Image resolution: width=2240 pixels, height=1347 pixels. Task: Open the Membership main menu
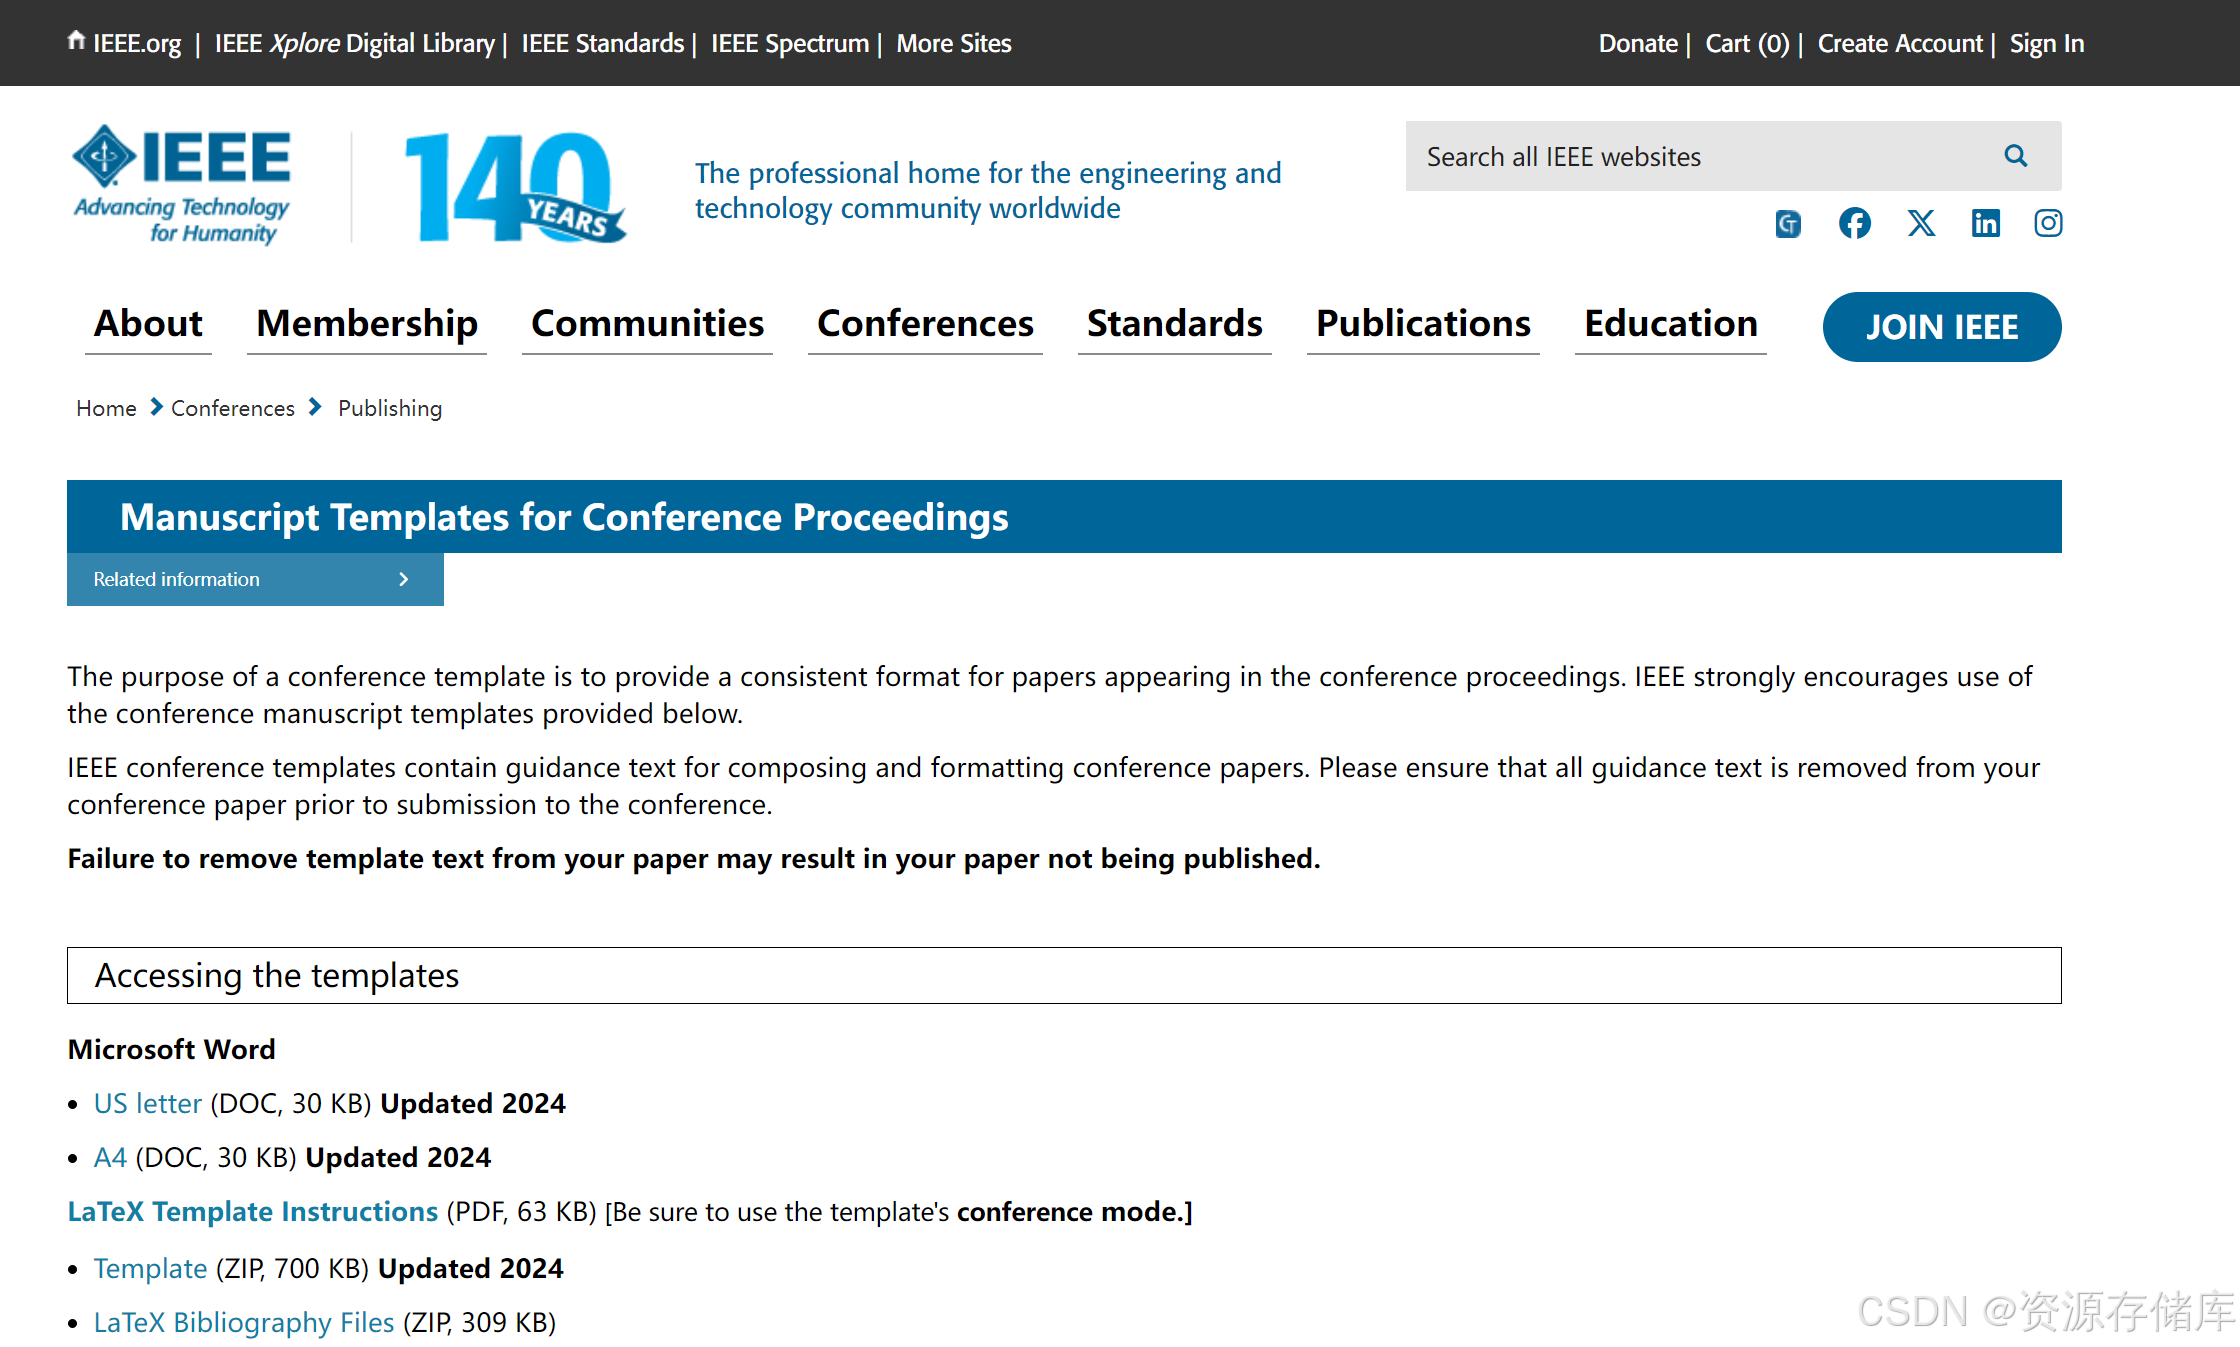coord(366,324)
